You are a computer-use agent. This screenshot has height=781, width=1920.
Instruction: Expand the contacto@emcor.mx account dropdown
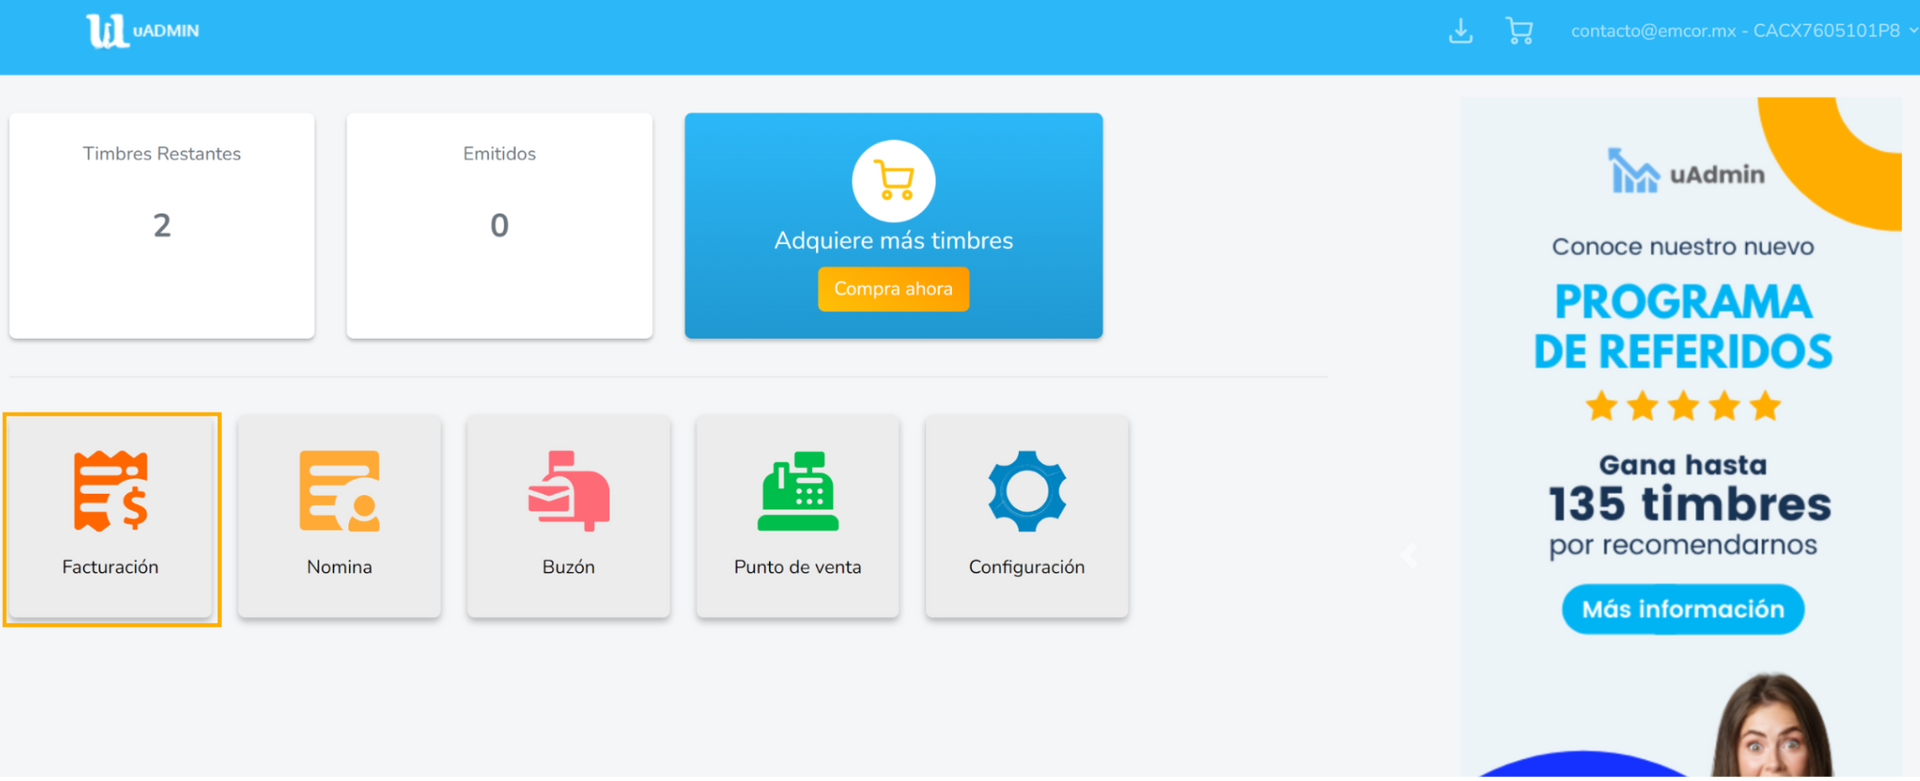click(1743, 31)
